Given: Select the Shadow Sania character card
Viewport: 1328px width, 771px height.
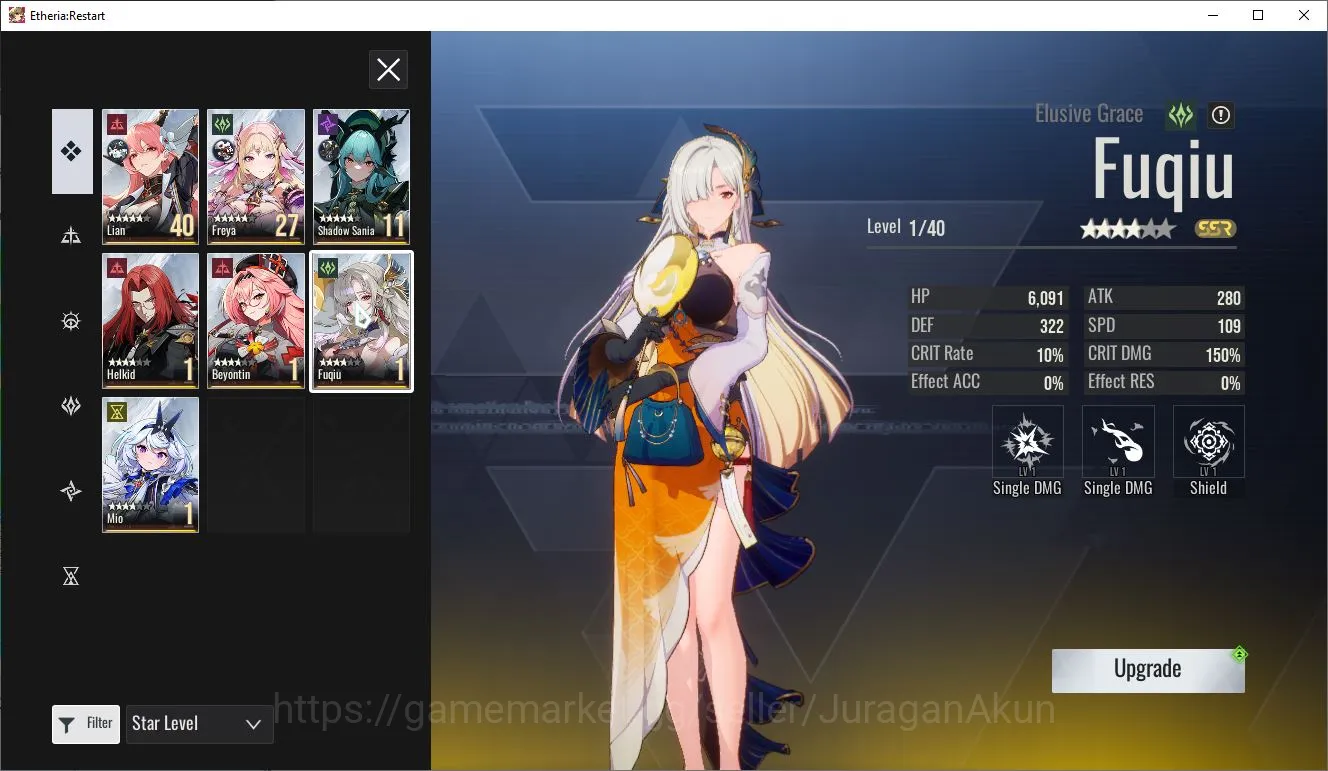Looking at the screenshot, I should point(361,176).
